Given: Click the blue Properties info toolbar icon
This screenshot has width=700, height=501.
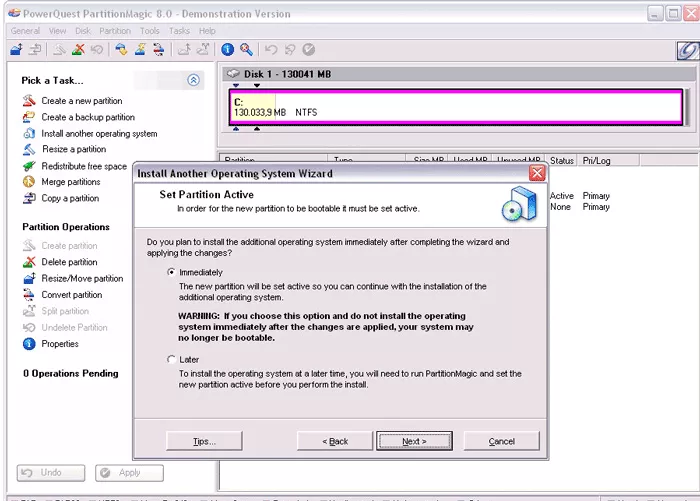Looking at the screenshot, I should [227, 49].
